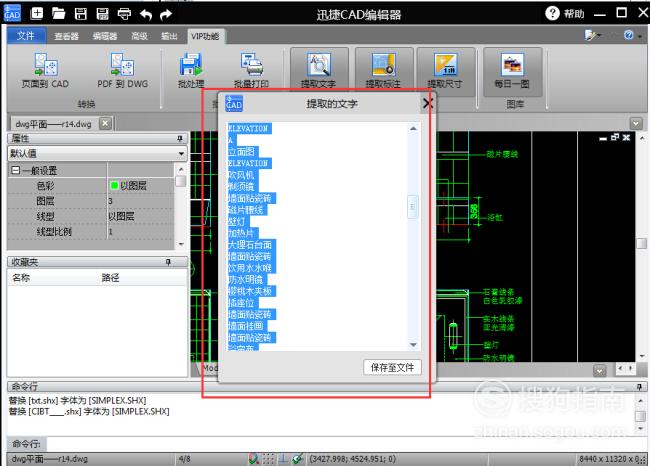Image resolution: width=650 pixels, height=466 pixels.
Task: Expand the document tab list arrow
Action: pyautogui.click(x=636, y=123)
